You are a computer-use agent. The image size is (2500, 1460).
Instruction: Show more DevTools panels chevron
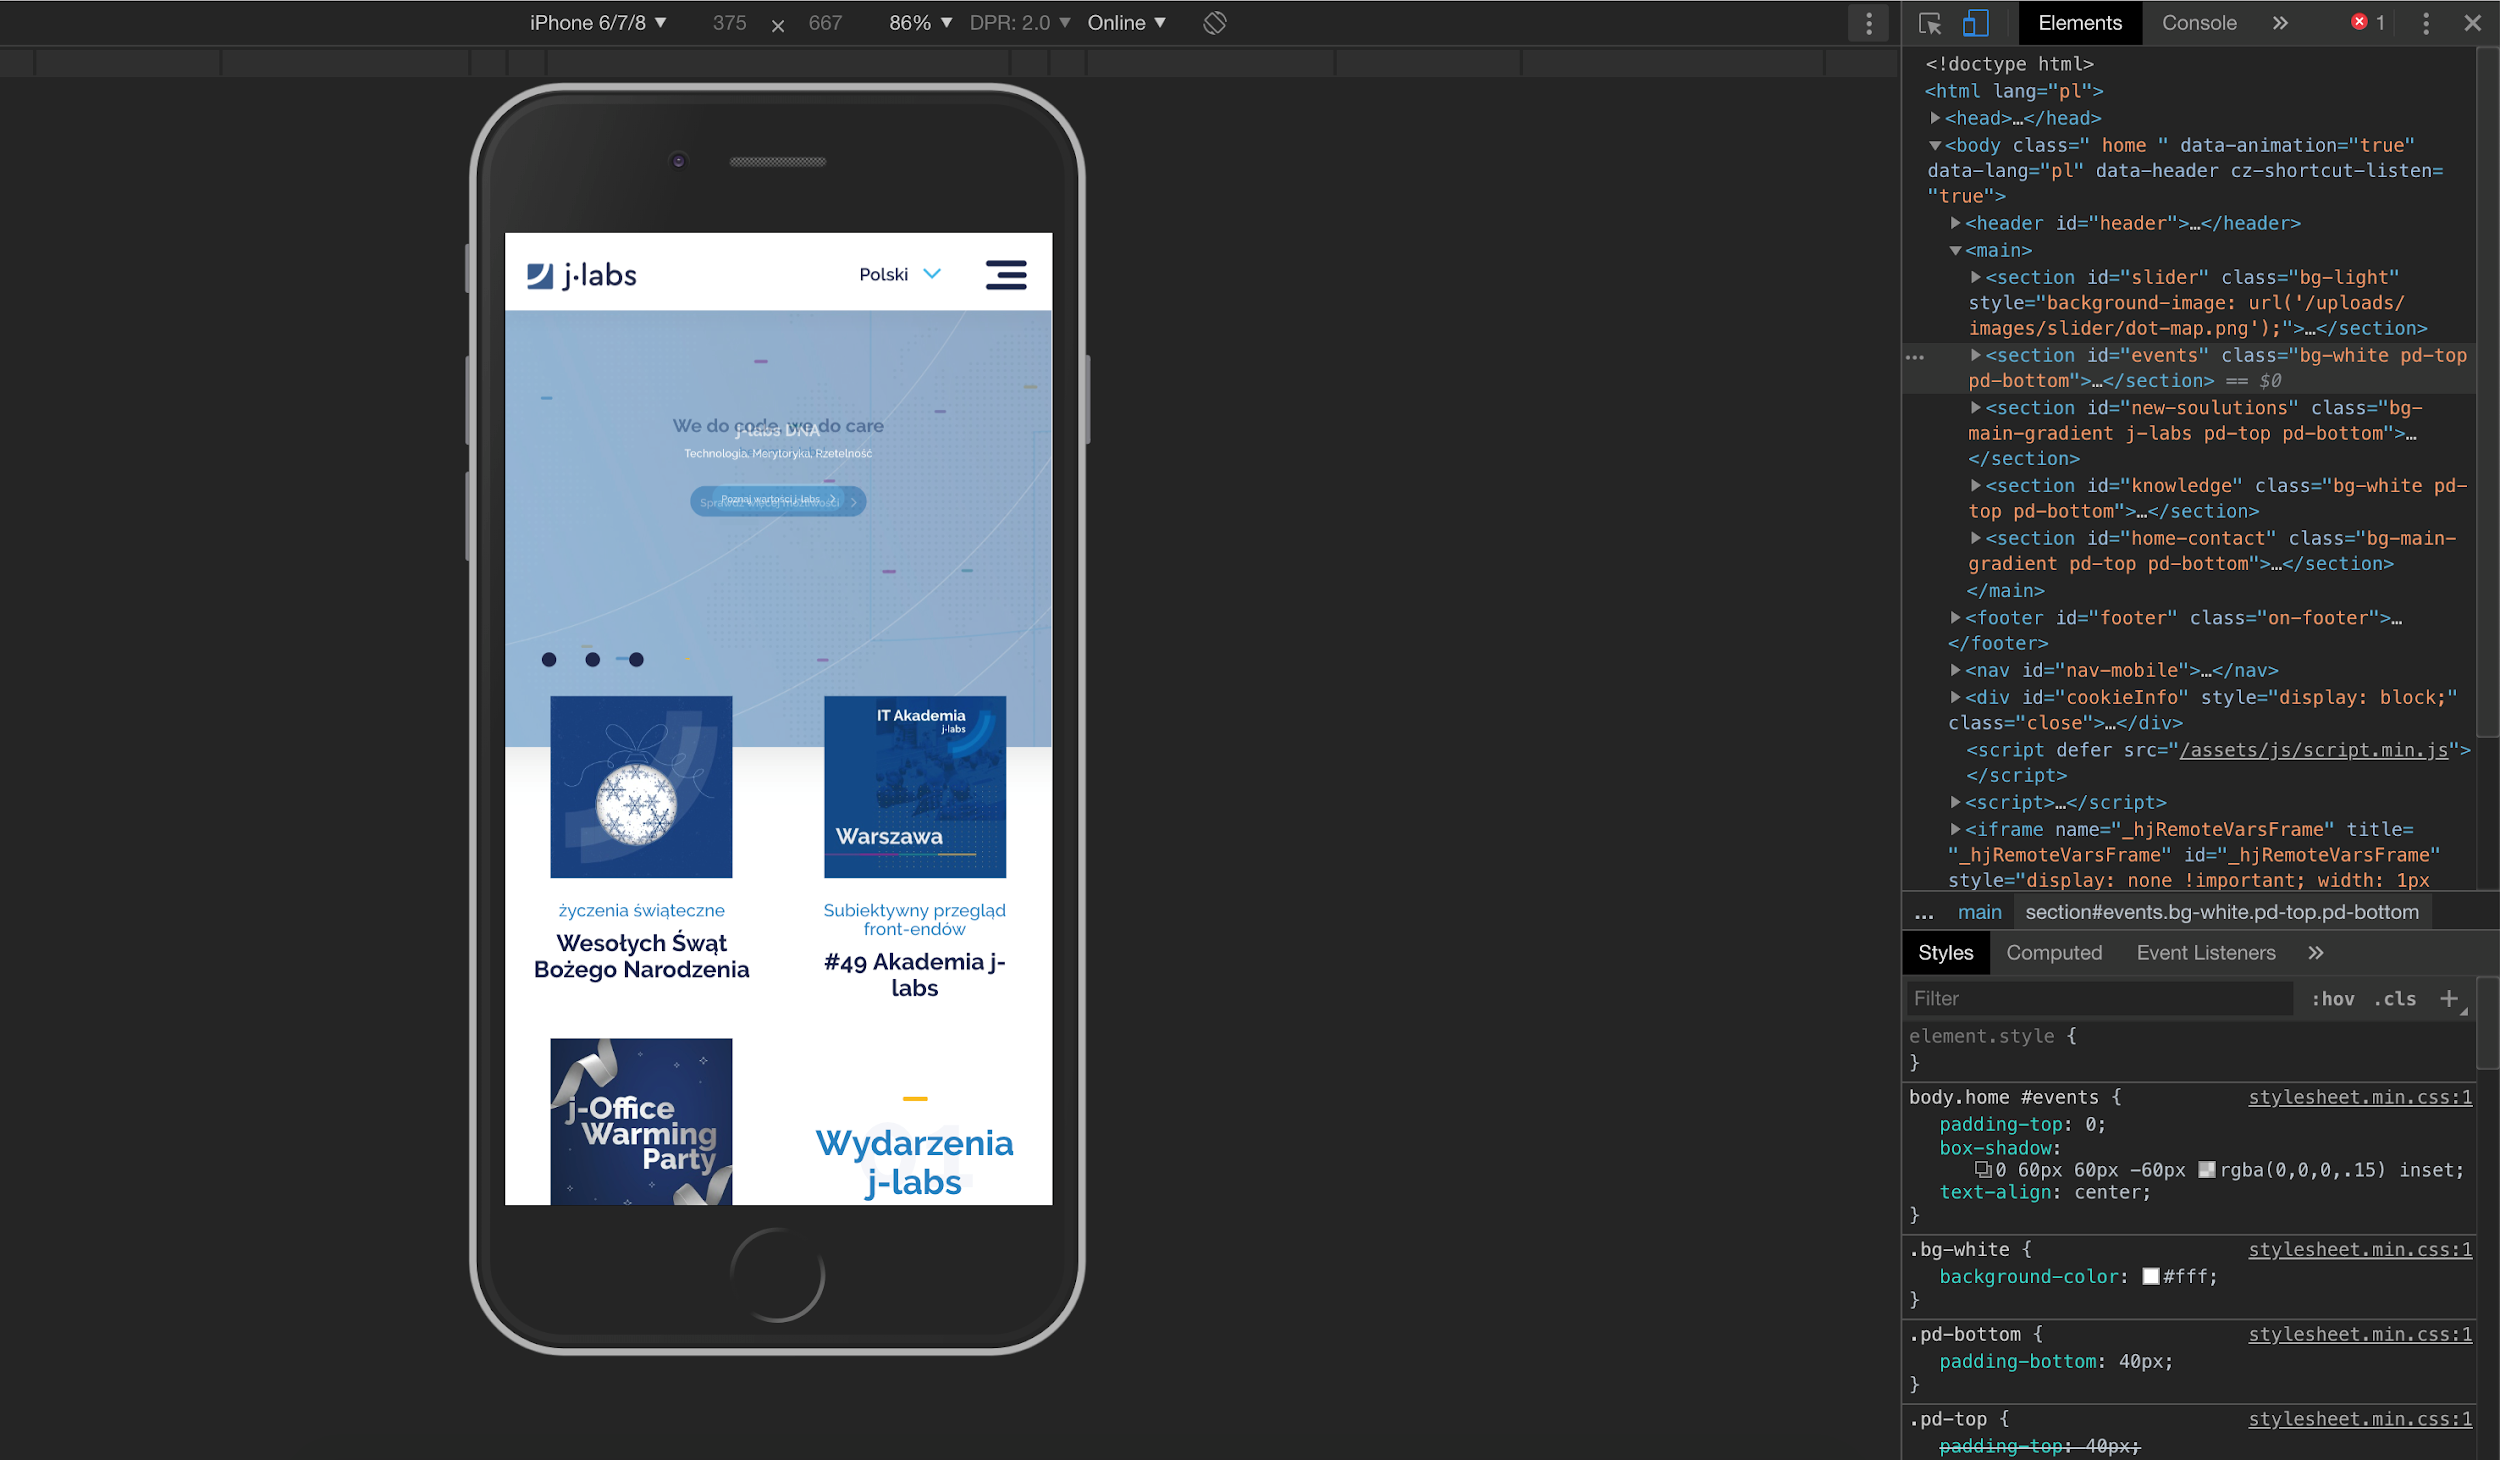2280,23
